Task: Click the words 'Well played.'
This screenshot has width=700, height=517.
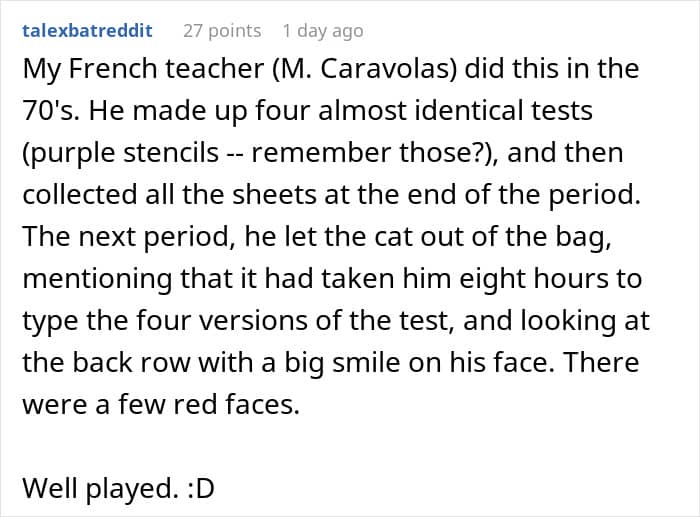Action: pos(100,488)
